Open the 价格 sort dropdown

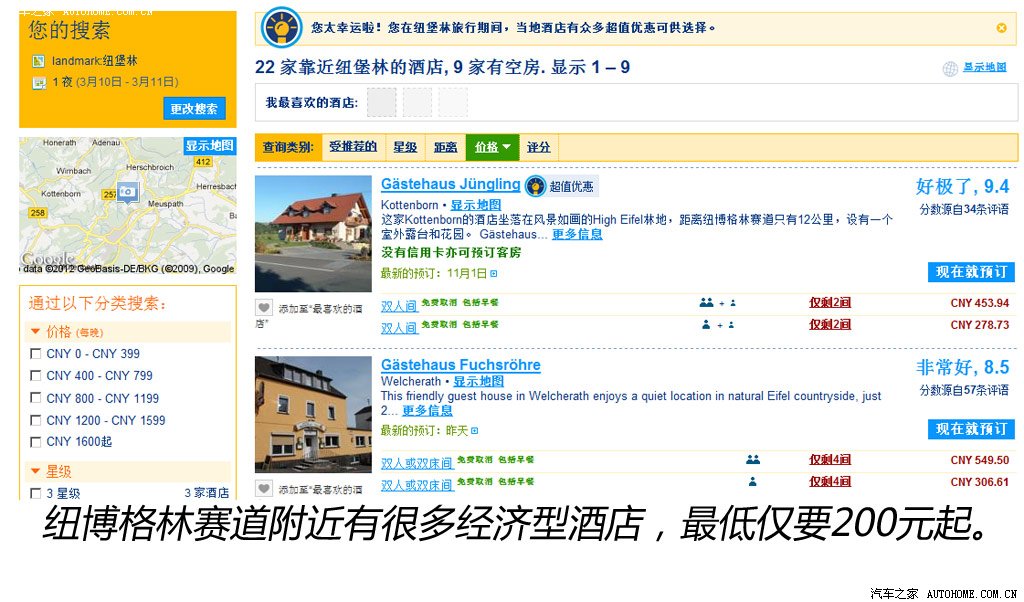pyautogui.click(x=492, y=147)
